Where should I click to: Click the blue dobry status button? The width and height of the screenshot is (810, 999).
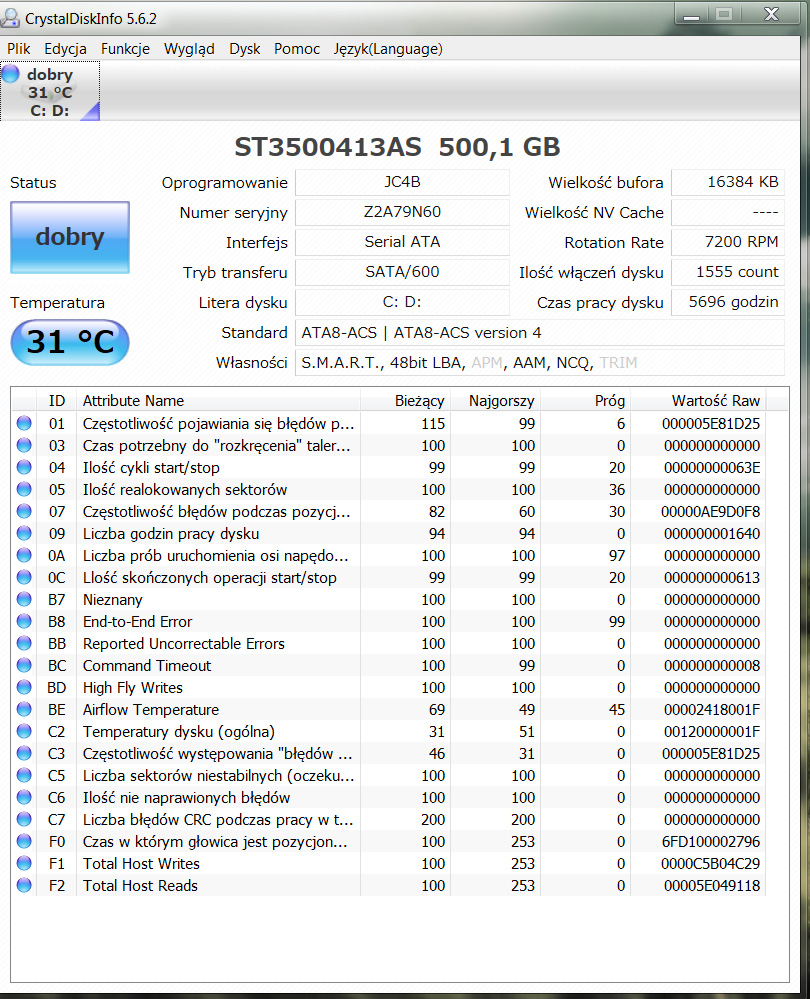(69, 237)
